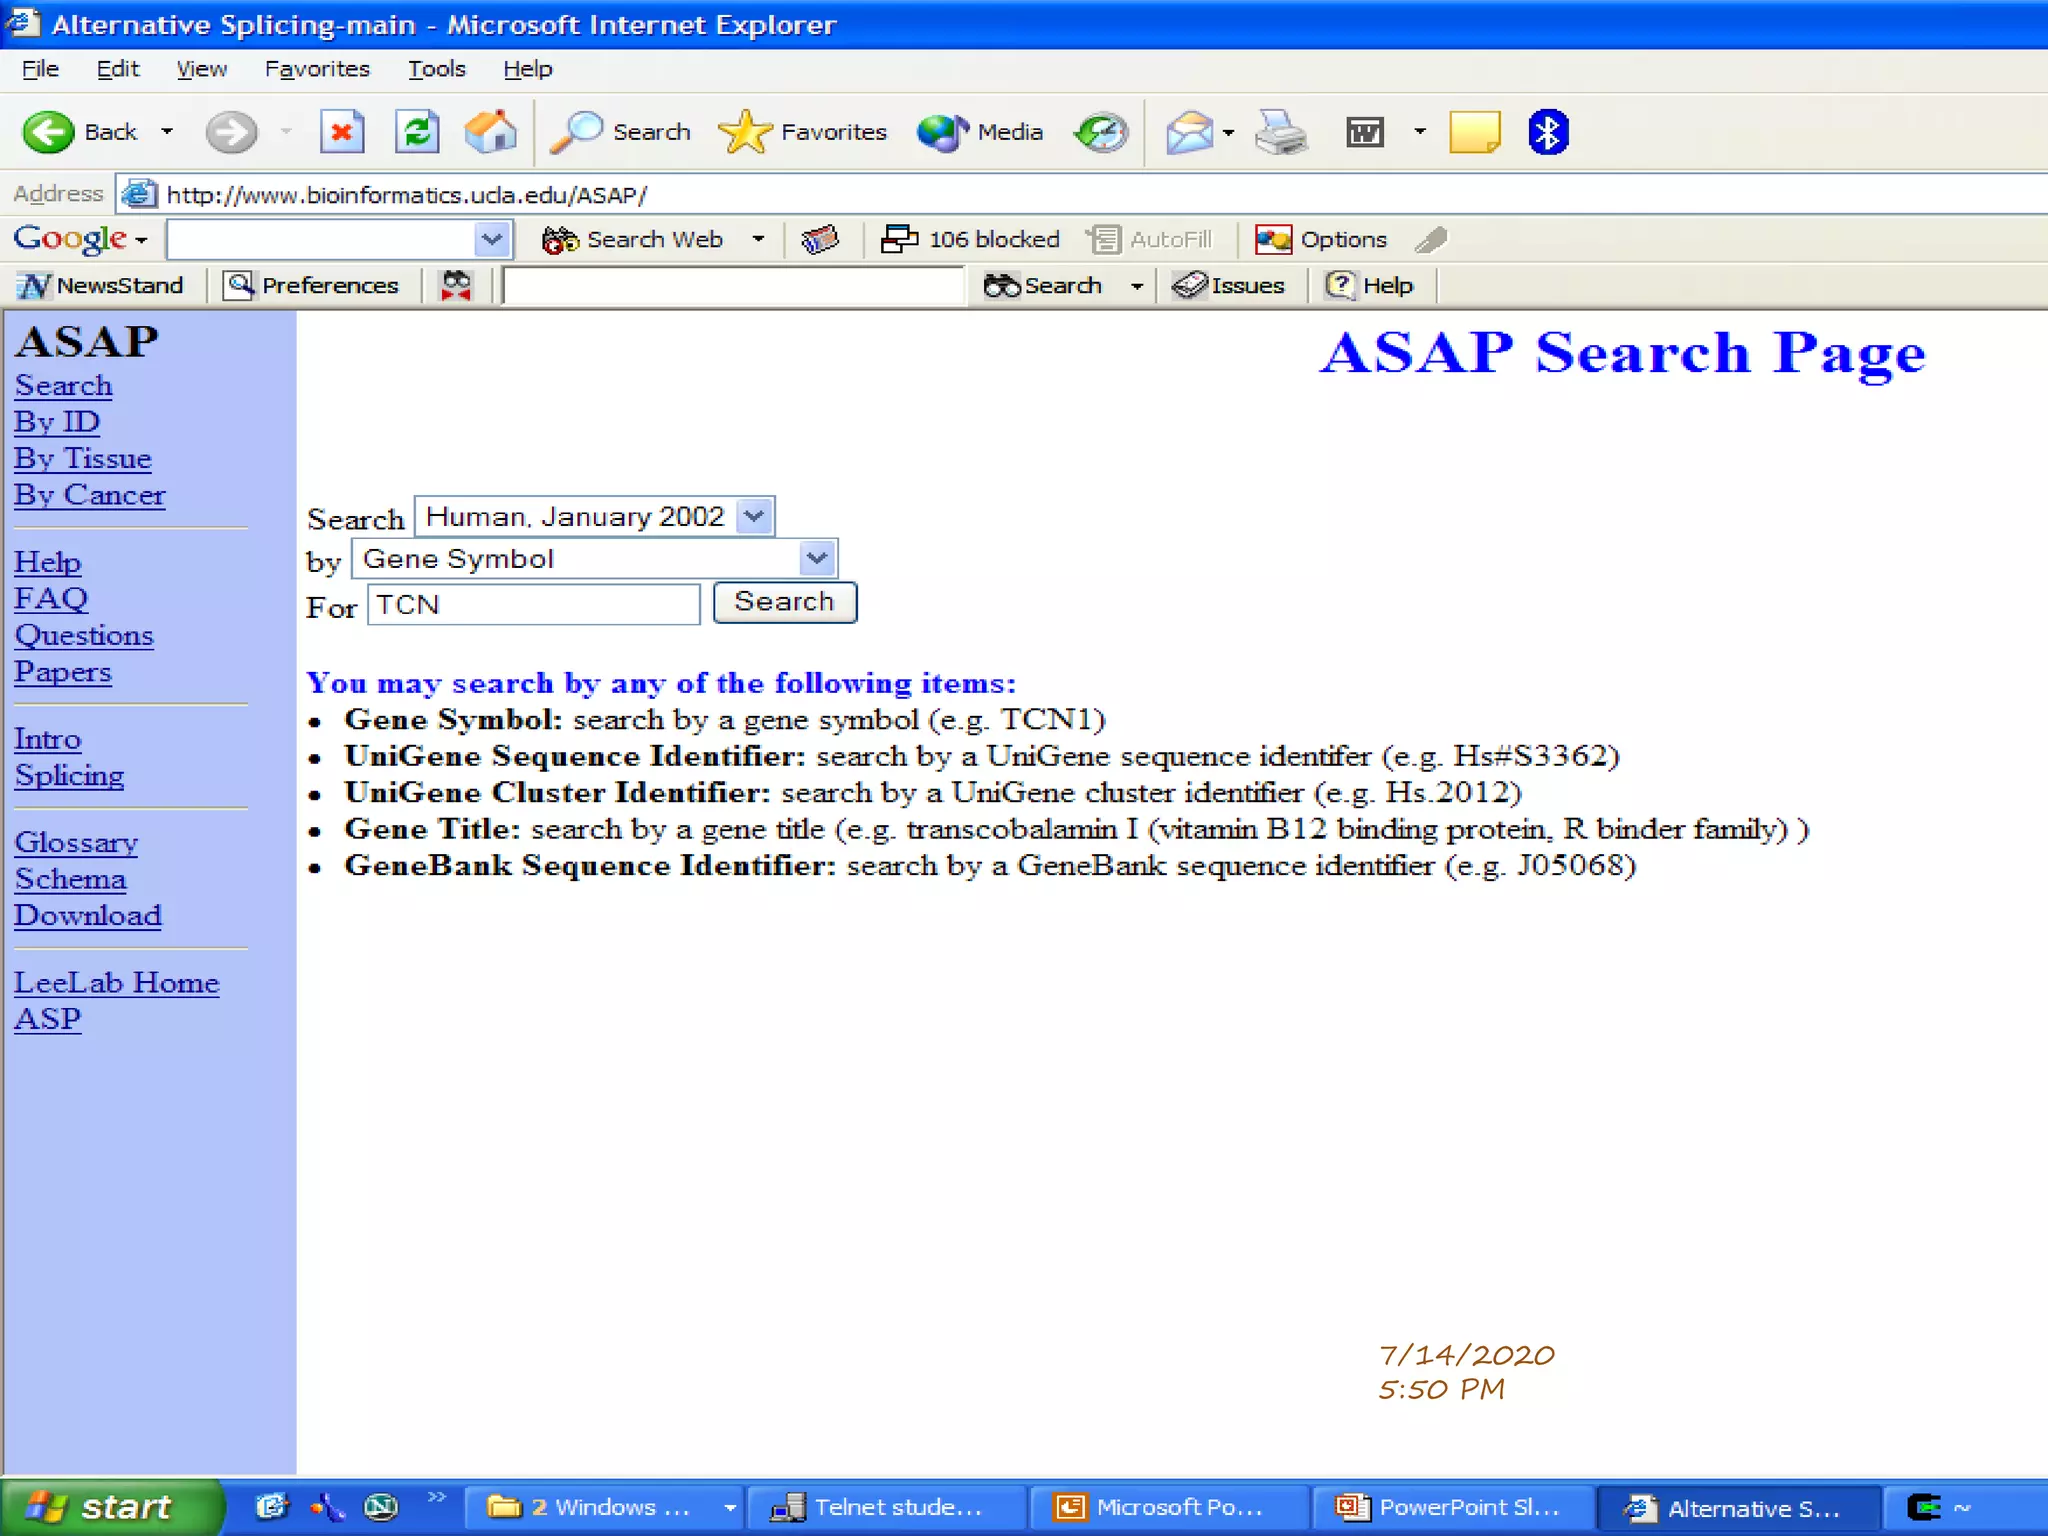
Task: Click the blue Bluetooth icon
Action: pyautogui.click(x=1548, y=132)
